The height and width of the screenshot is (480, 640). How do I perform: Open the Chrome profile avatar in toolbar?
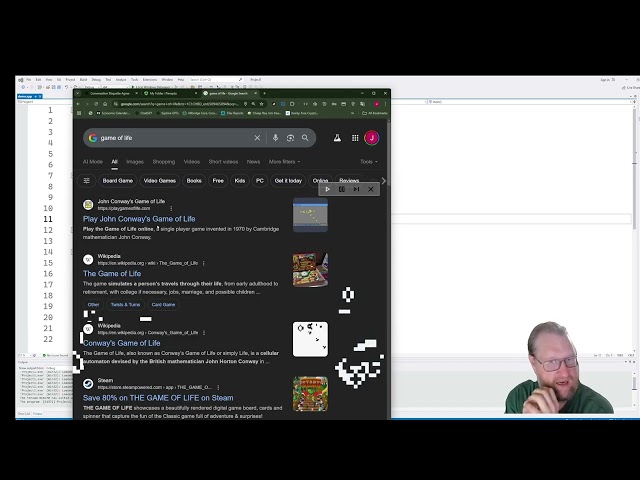(x=377, y=104)
